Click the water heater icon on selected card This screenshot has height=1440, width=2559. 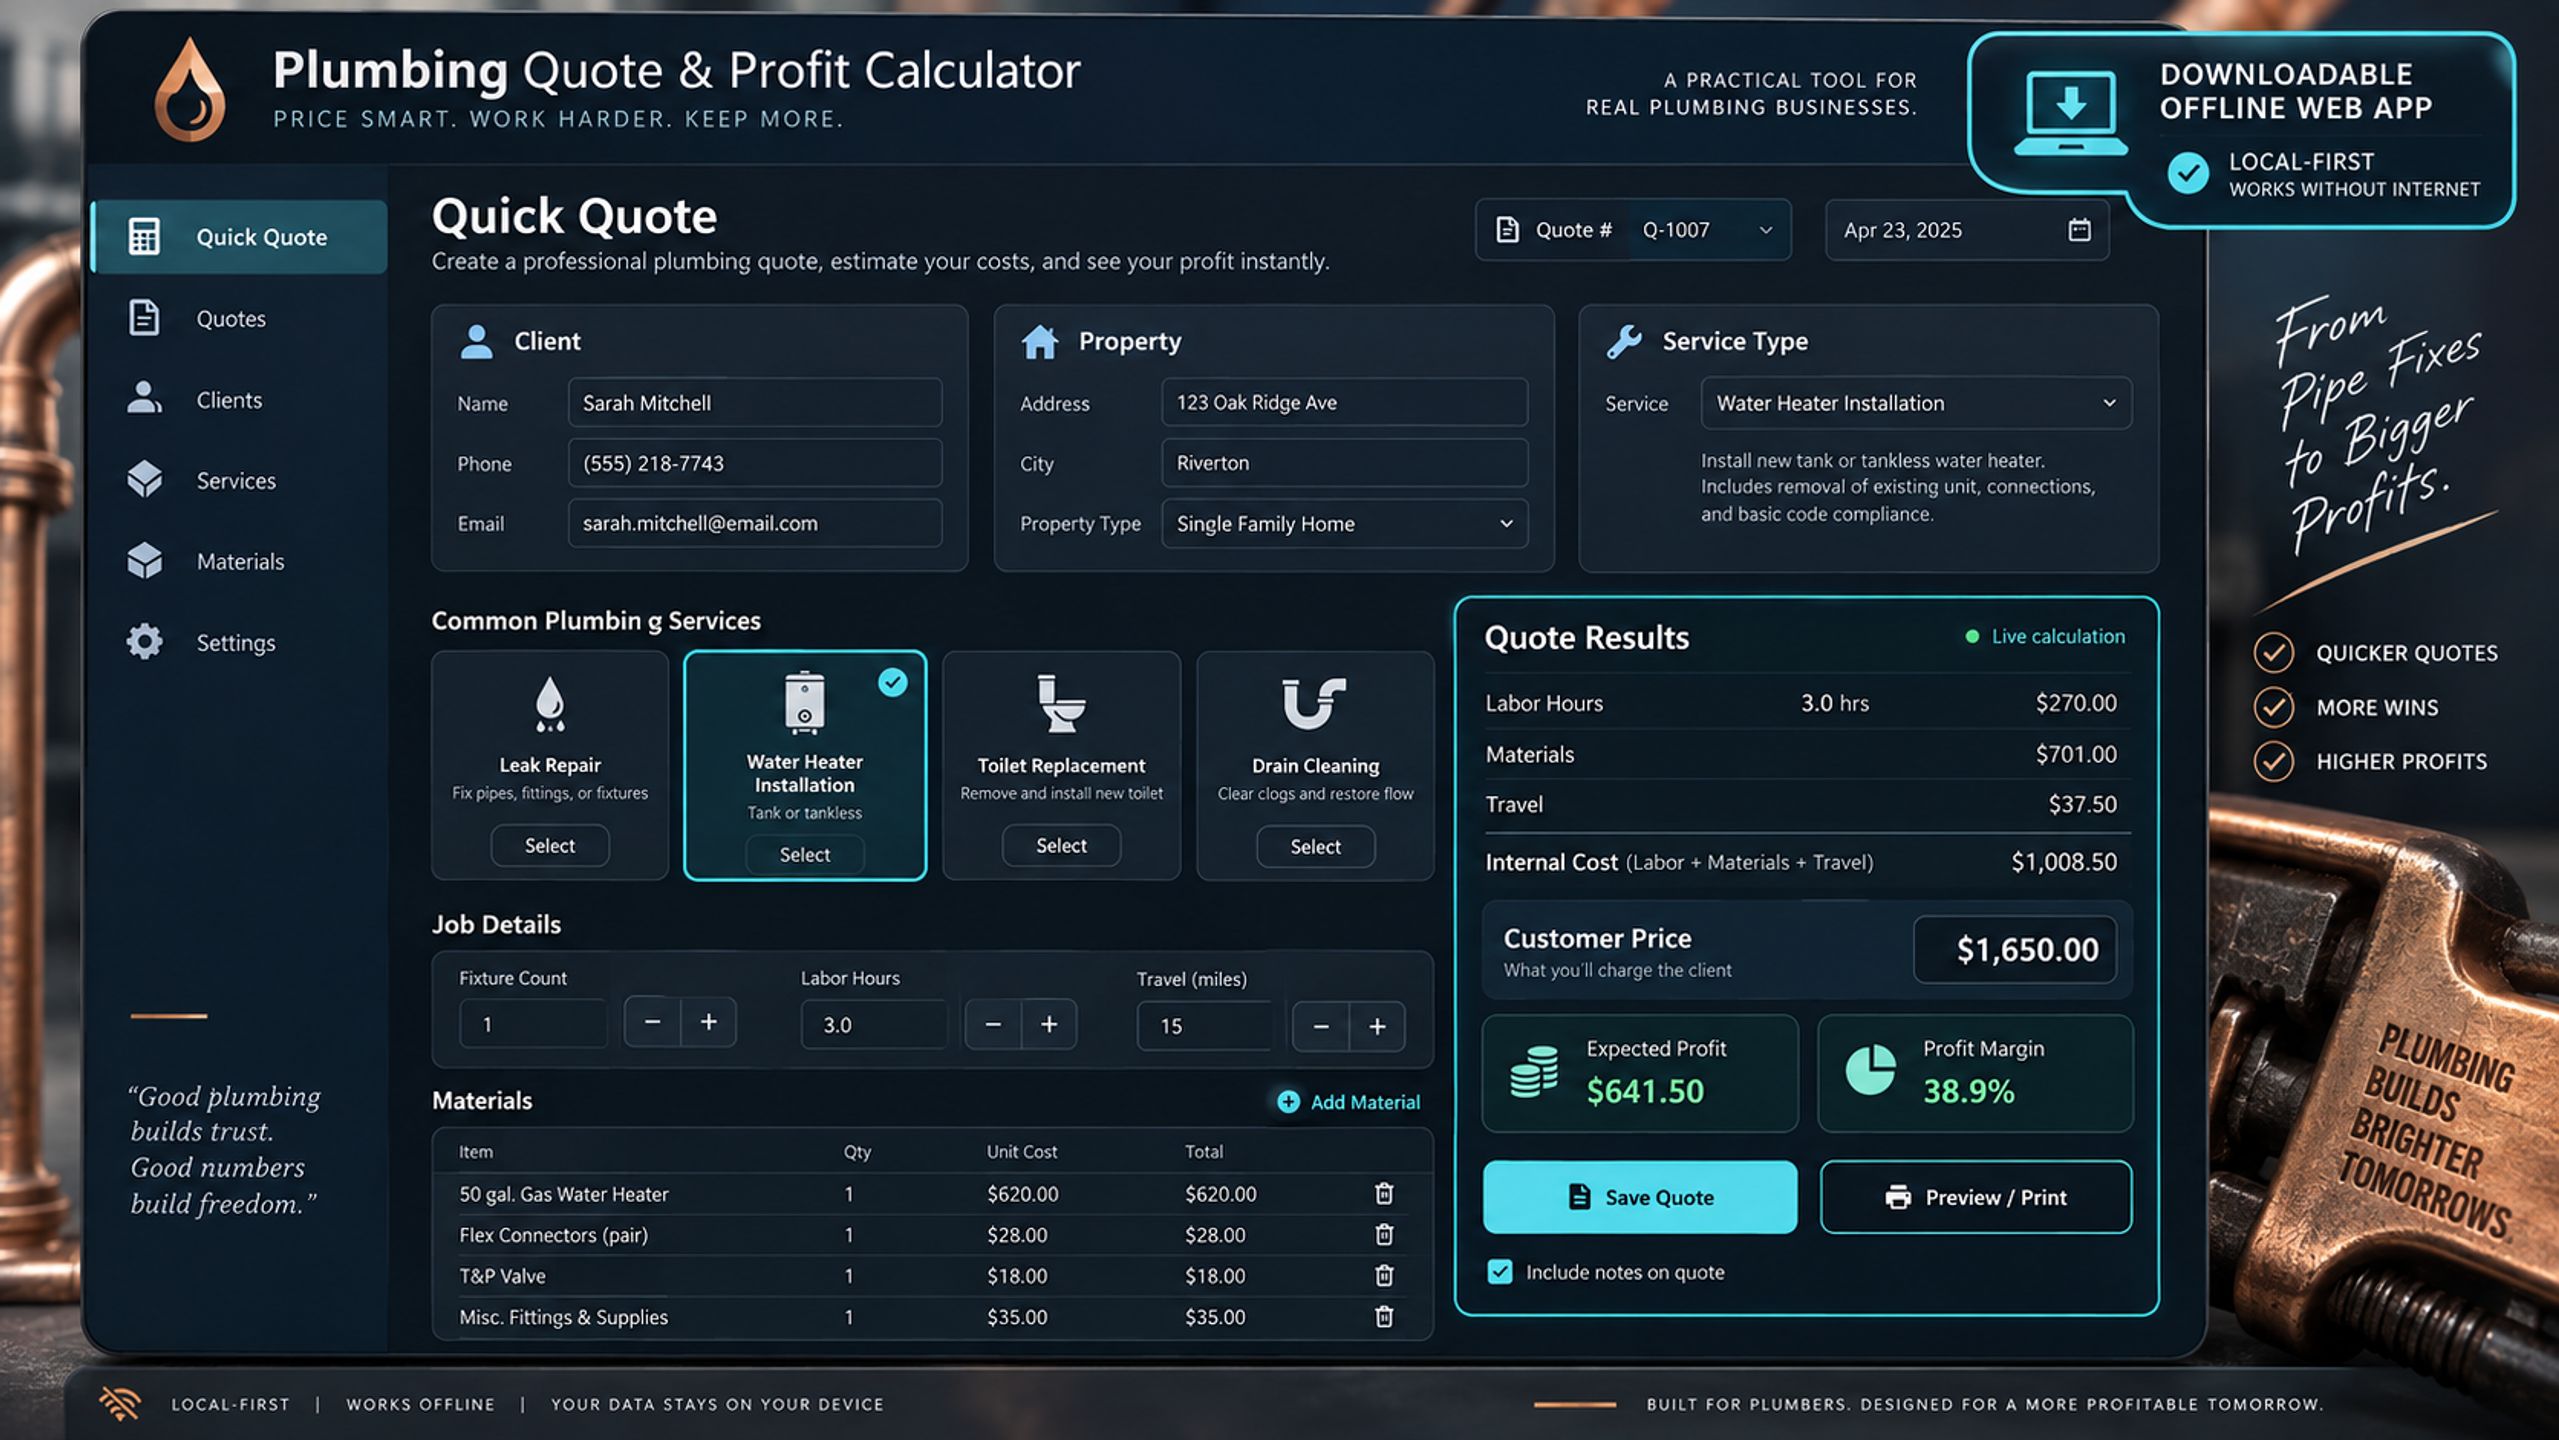click(804, 702)
